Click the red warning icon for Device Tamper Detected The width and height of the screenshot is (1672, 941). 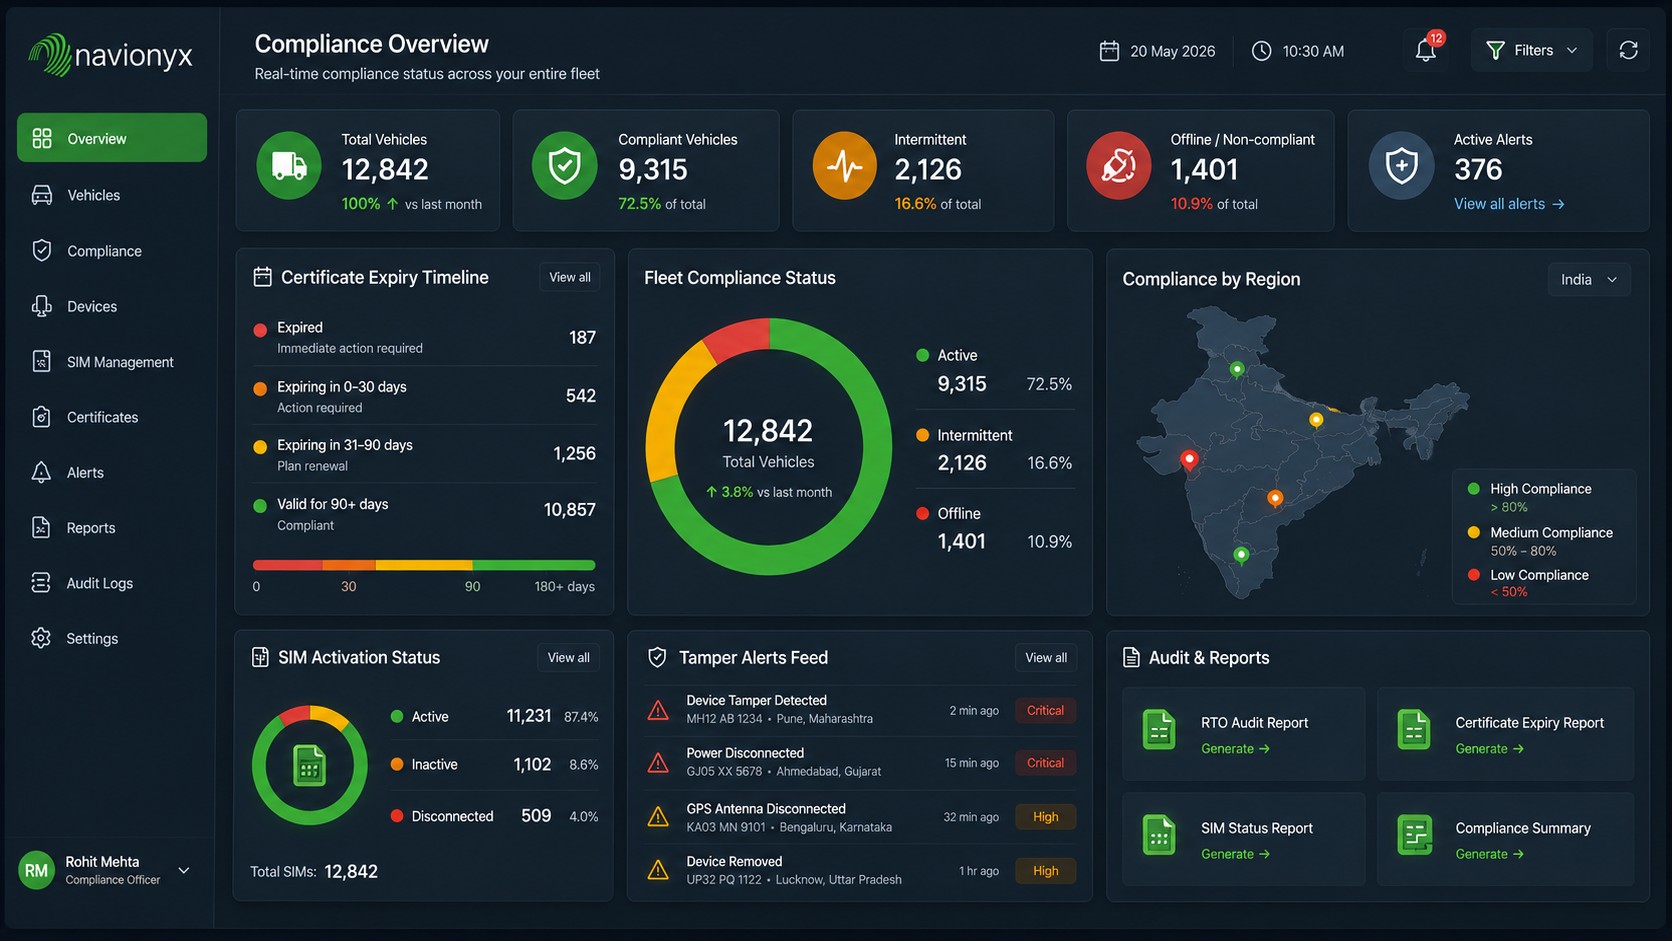(x=658, y=710)
